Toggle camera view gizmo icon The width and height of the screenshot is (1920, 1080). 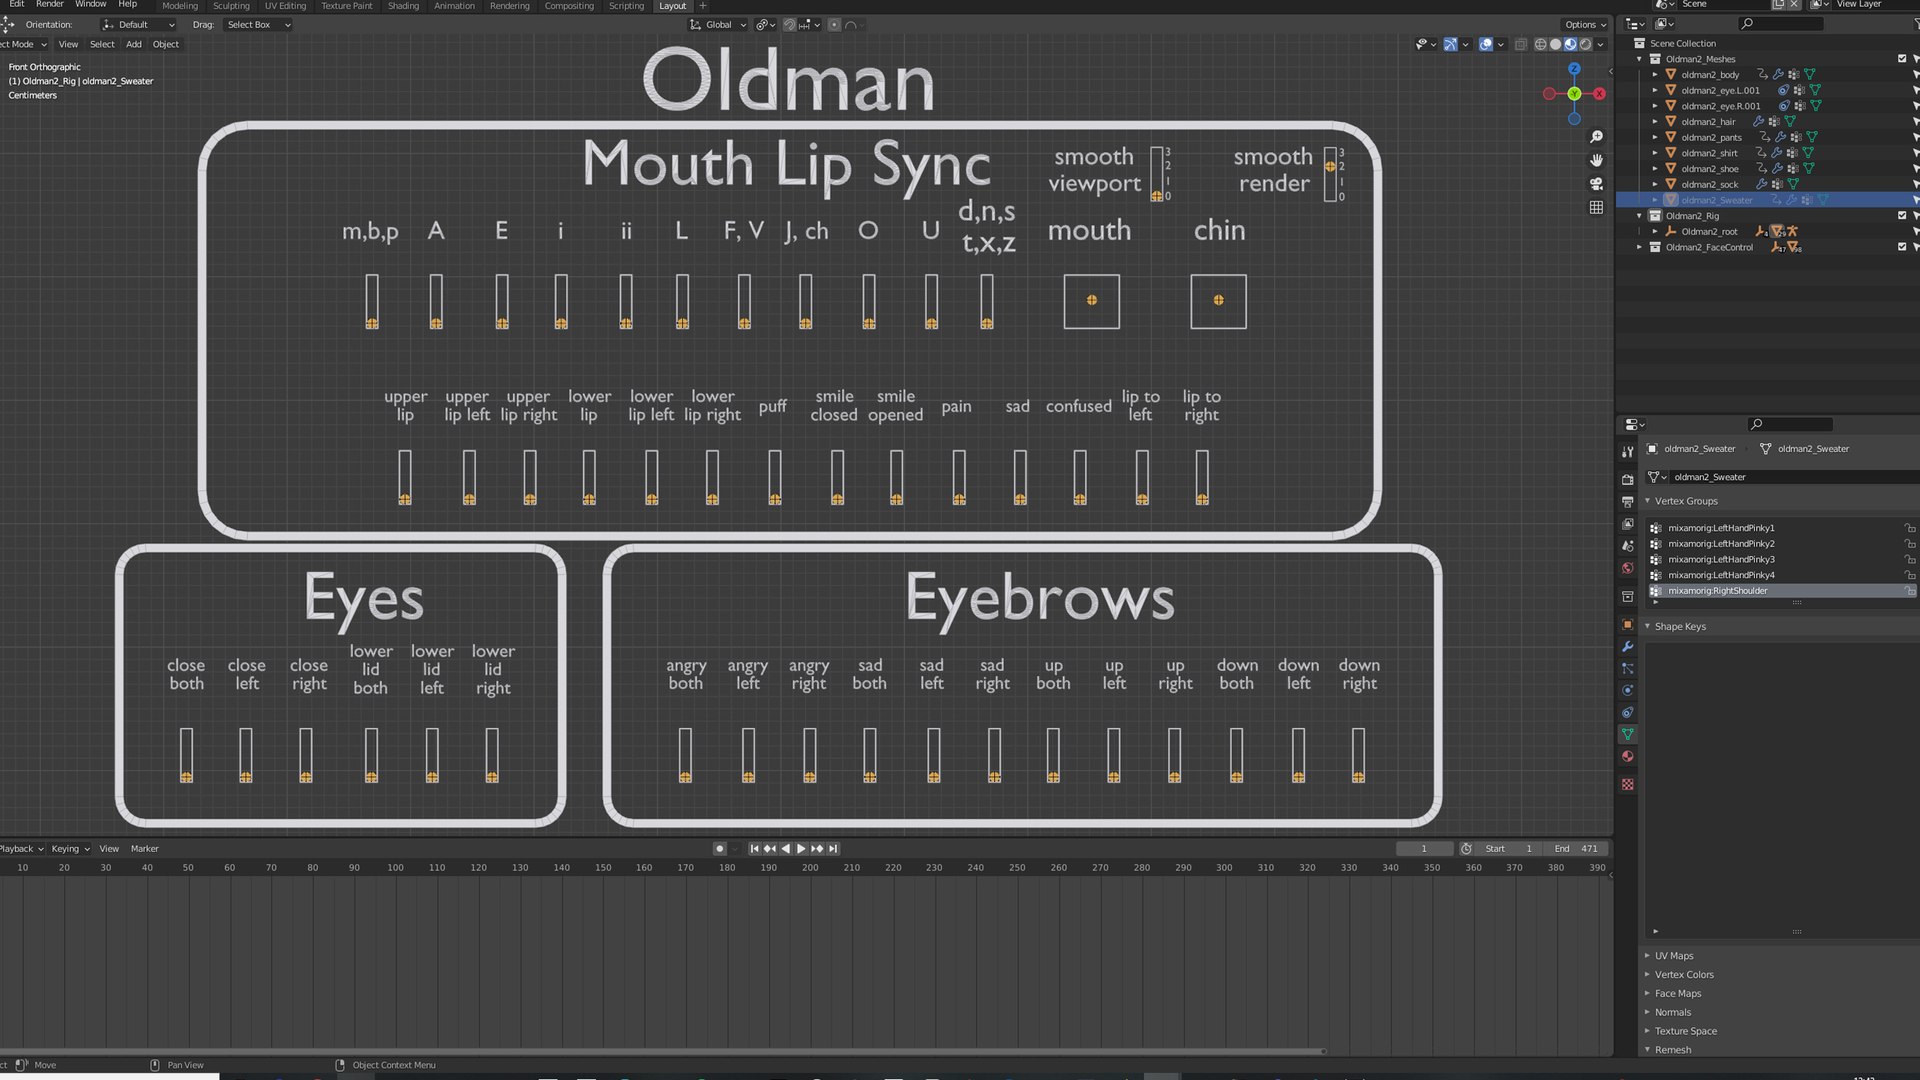(x=1596, y=184)
